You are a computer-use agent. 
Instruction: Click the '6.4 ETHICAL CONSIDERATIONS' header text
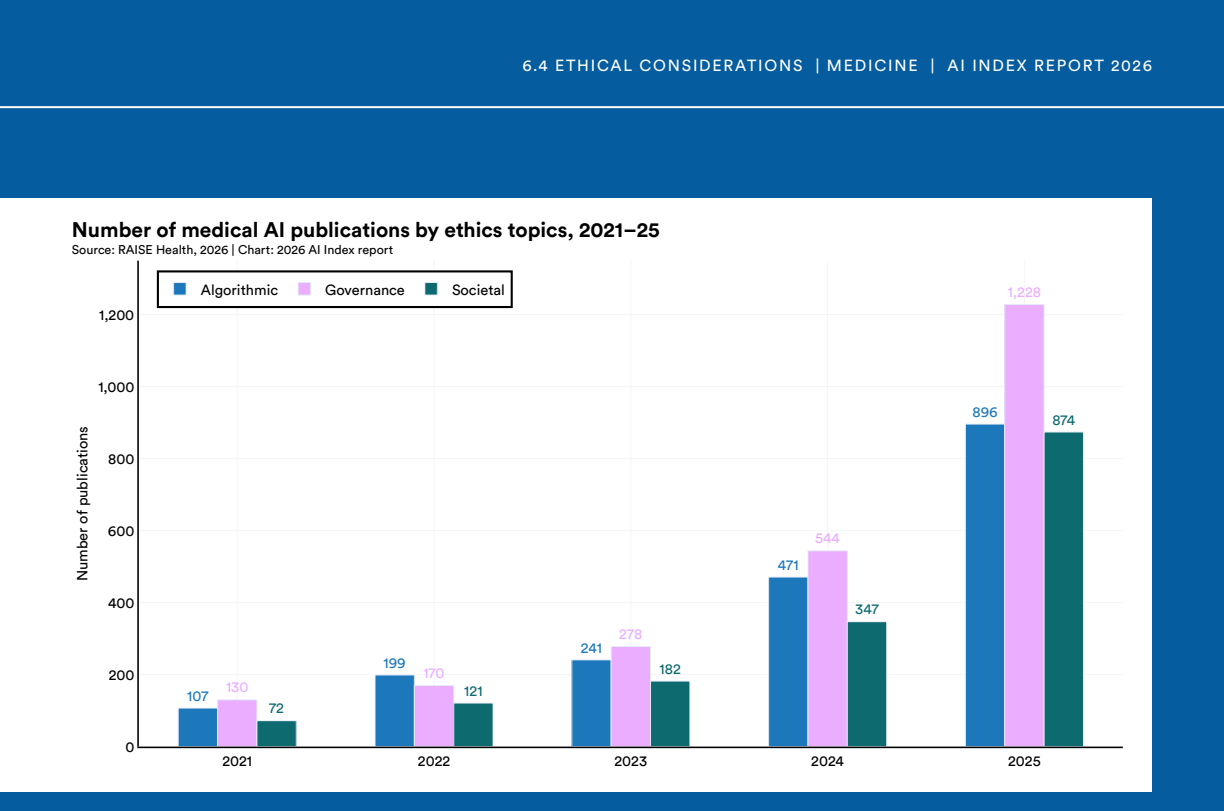click(x=663, y=66)
